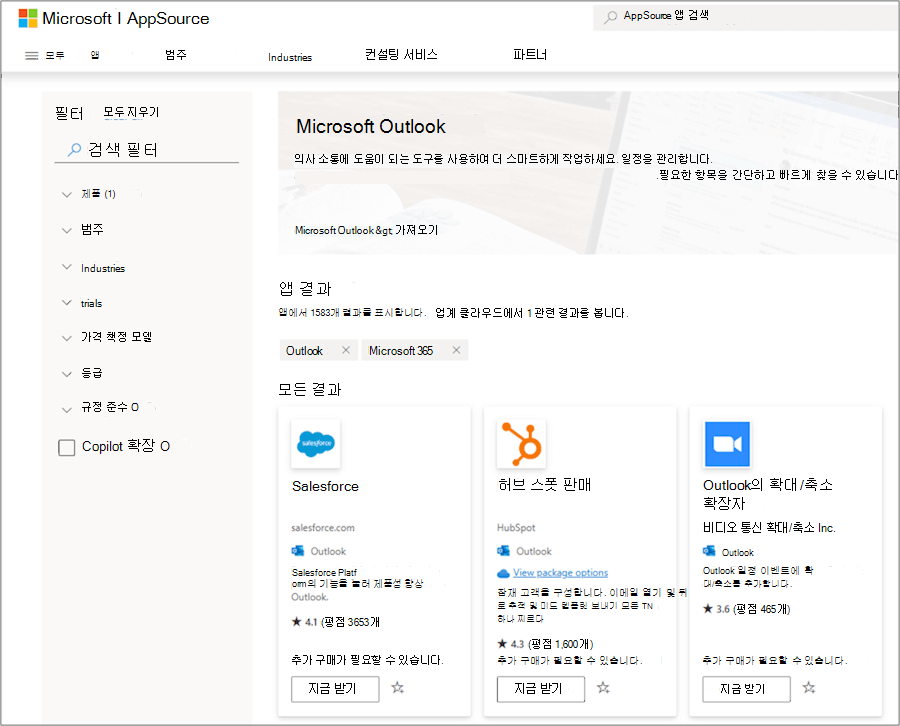900x726 pixels.
Task: Click the AppSource brand text
Action: (x=168, y=18)
